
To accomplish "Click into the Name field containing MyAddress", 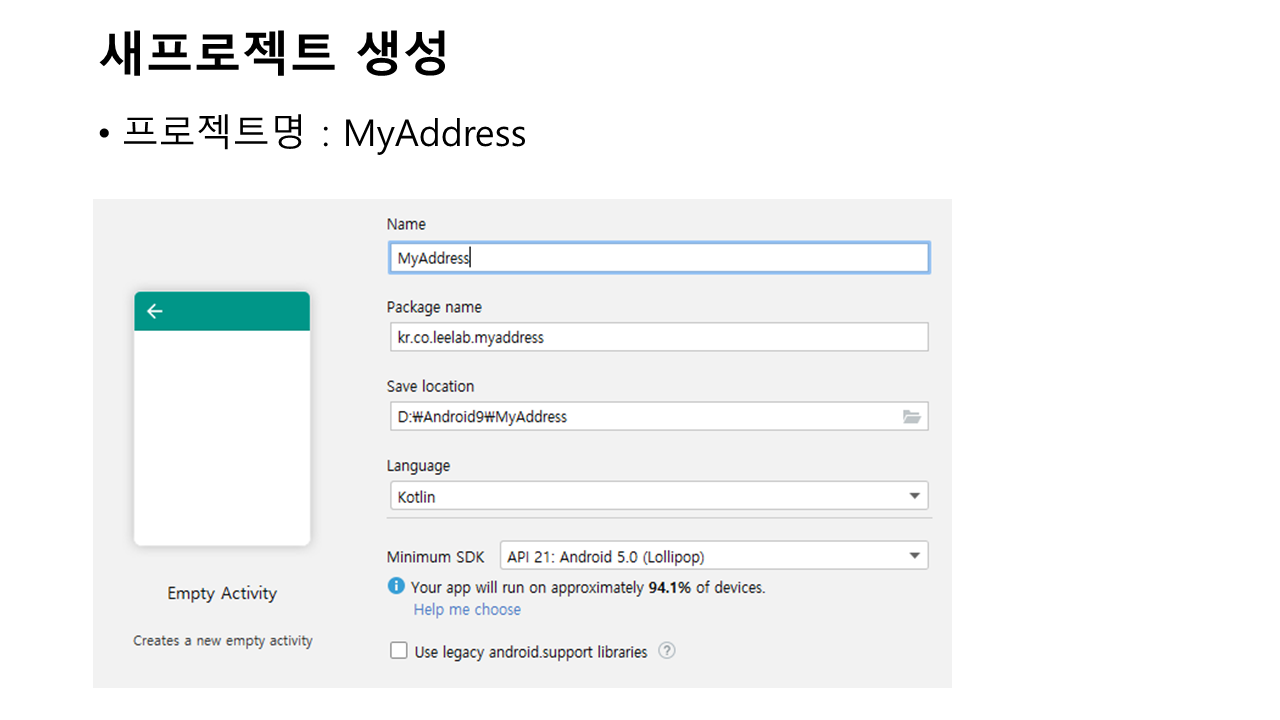I will point(658,258).
